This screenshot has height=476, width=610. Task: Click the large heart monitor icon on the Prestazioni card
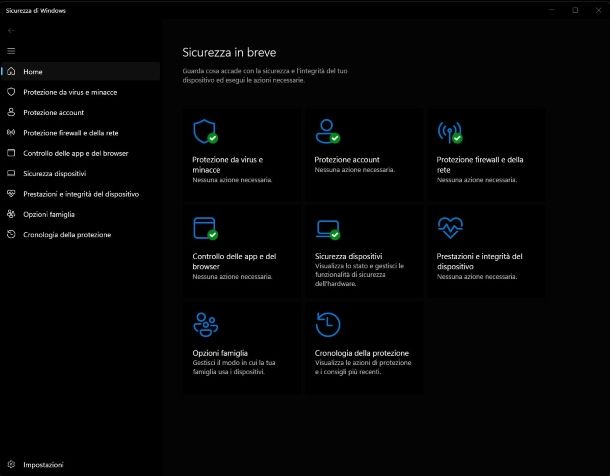(450, 228)
